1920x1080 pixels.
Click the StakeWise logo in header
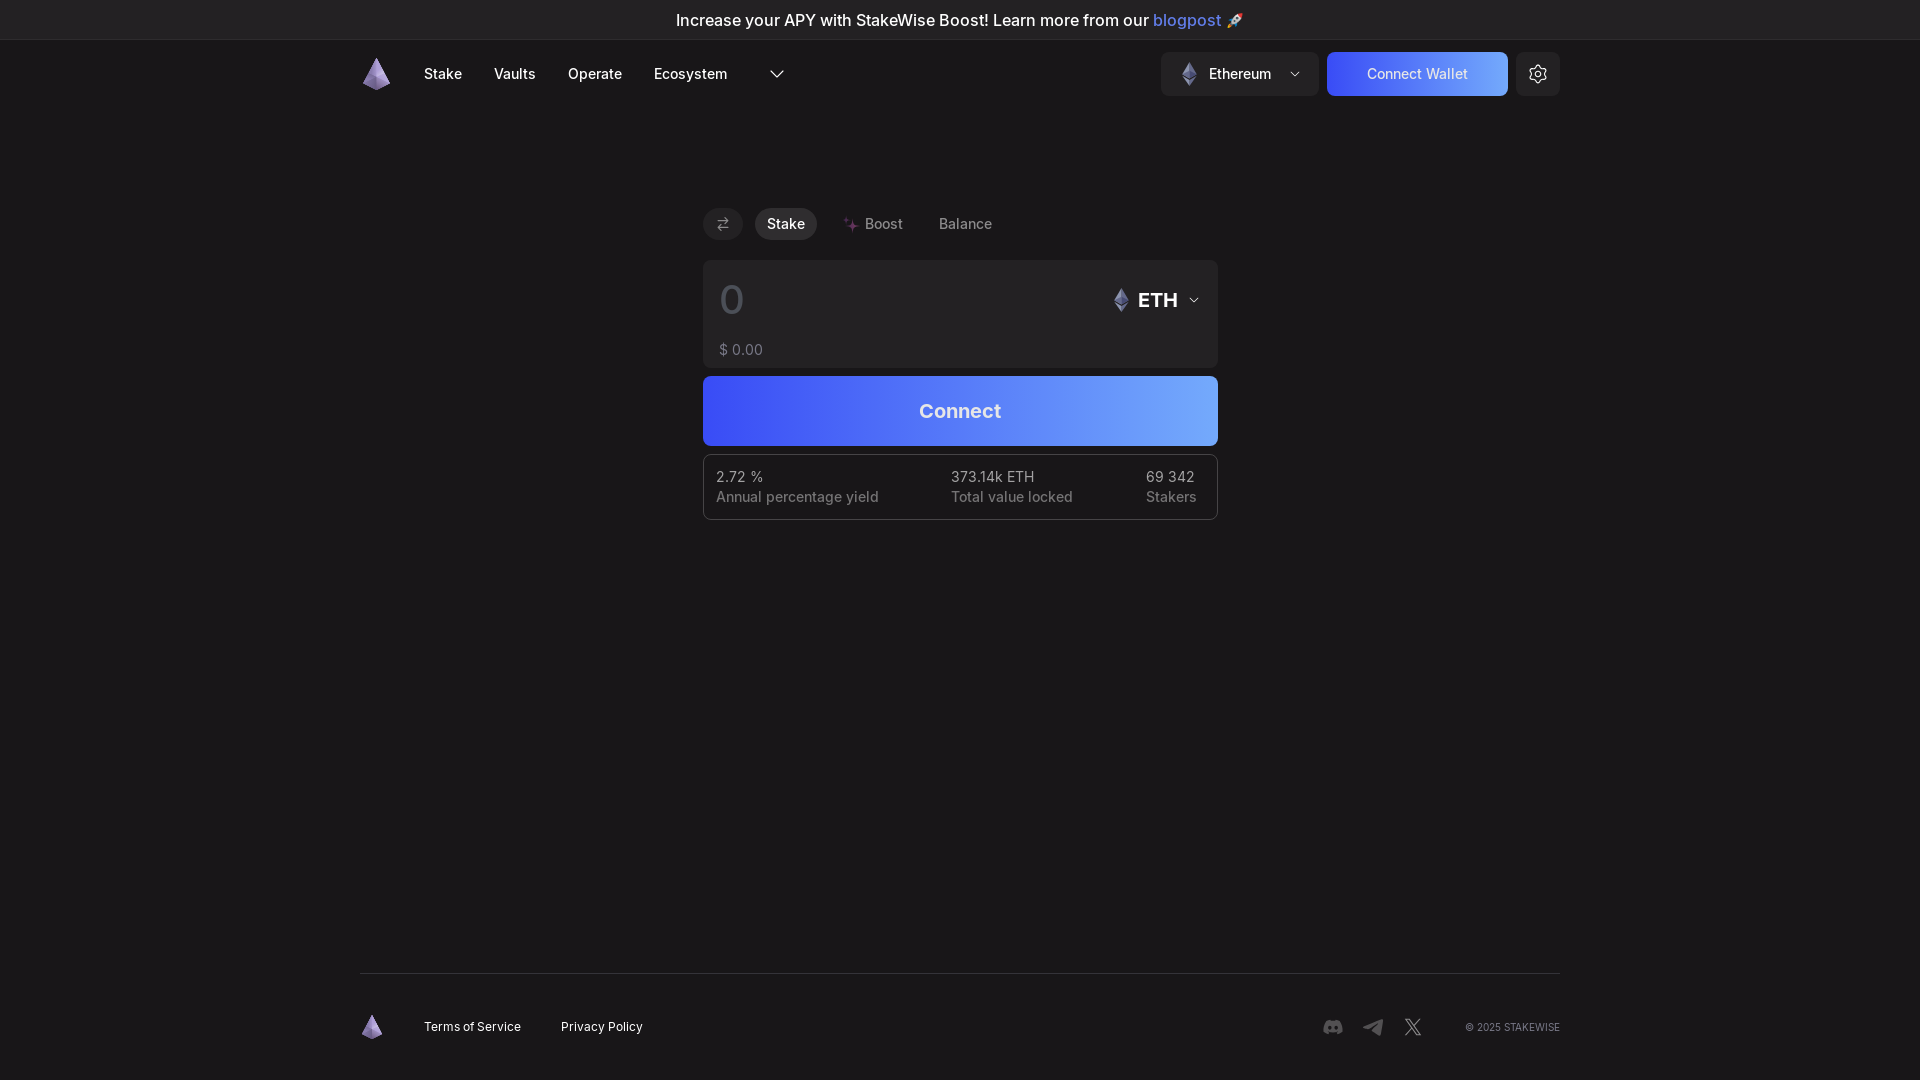tap(376, 74)
